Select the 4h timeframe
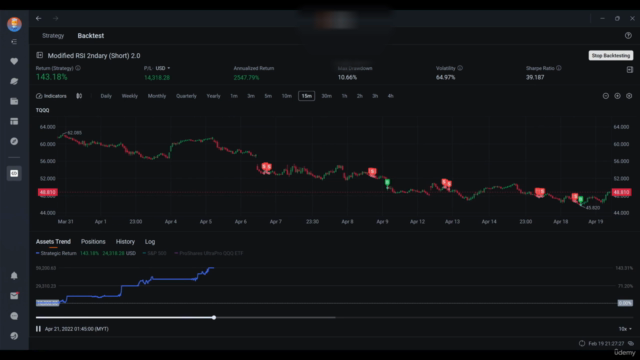Viewport: 640px width, 360px height. pos(391,96)
